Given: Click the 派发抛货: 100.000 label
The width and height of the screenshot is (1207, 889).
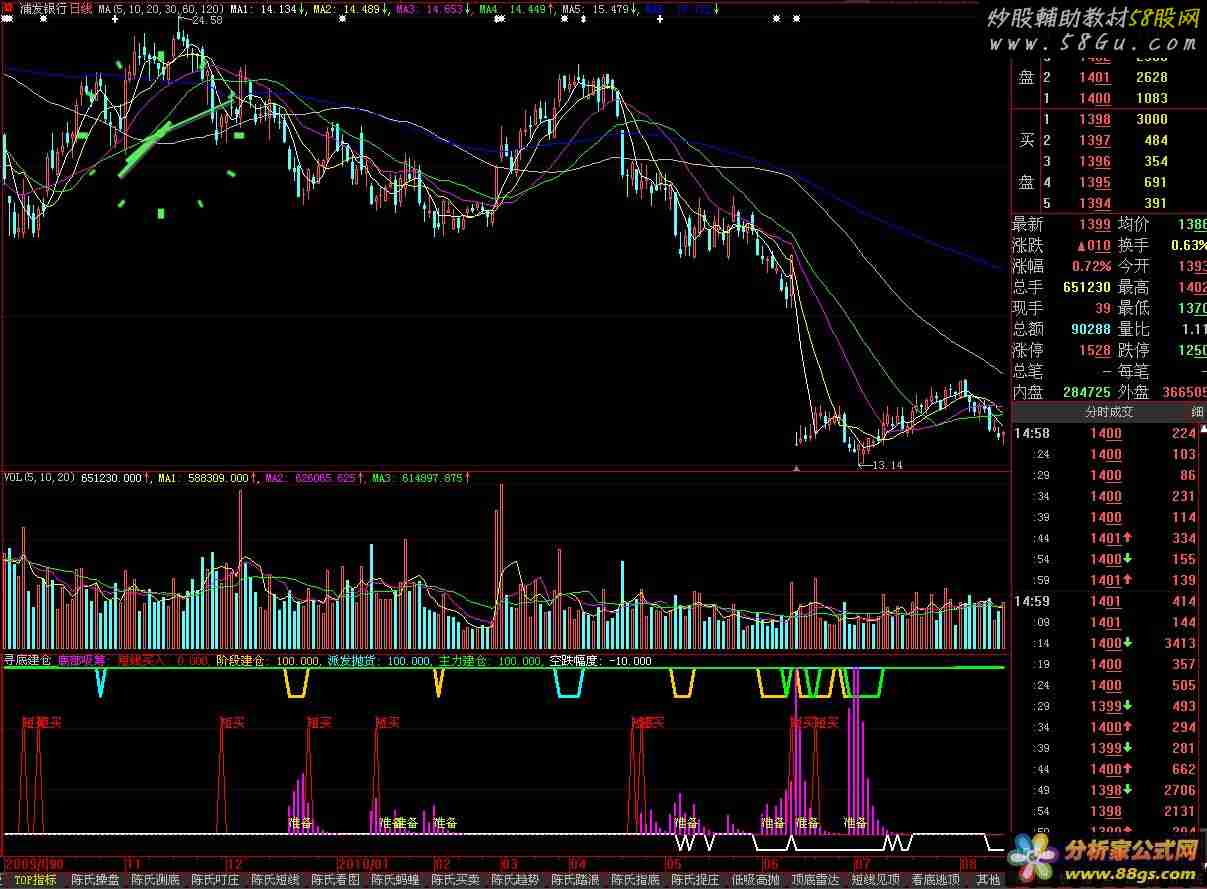Looking at the screenshot, I should point(378,661).
